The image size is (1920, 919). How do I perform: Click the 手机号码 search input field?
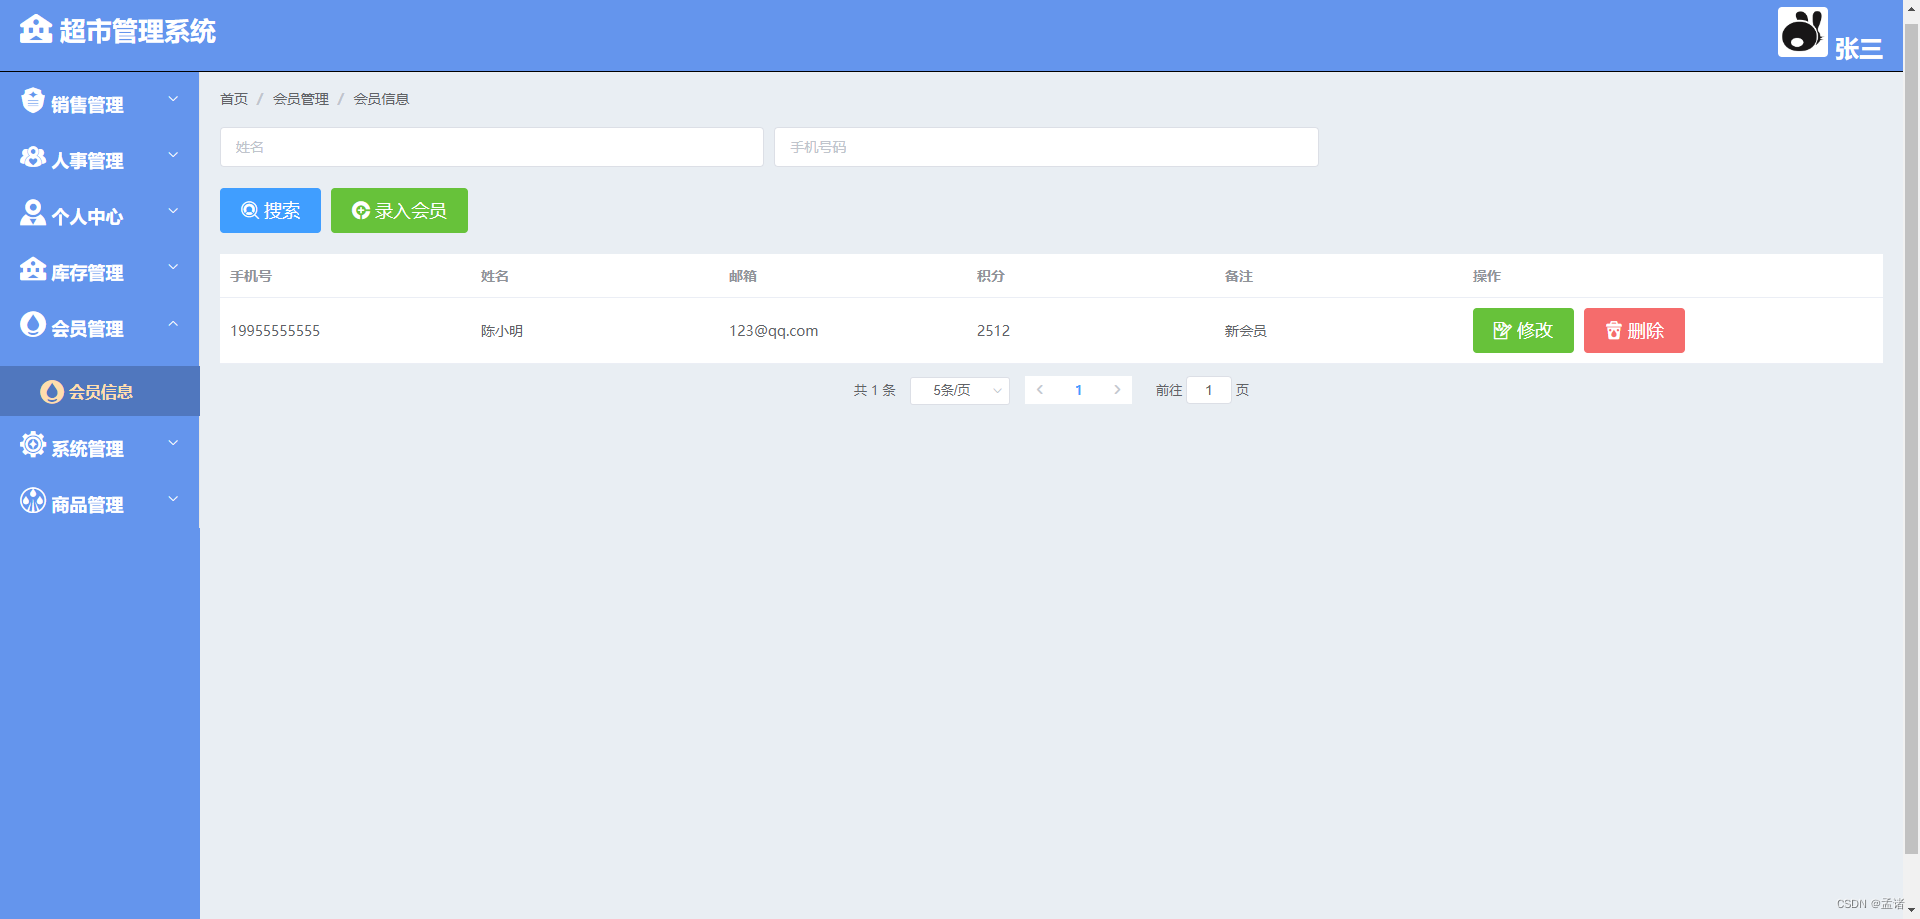[1046, 147]
